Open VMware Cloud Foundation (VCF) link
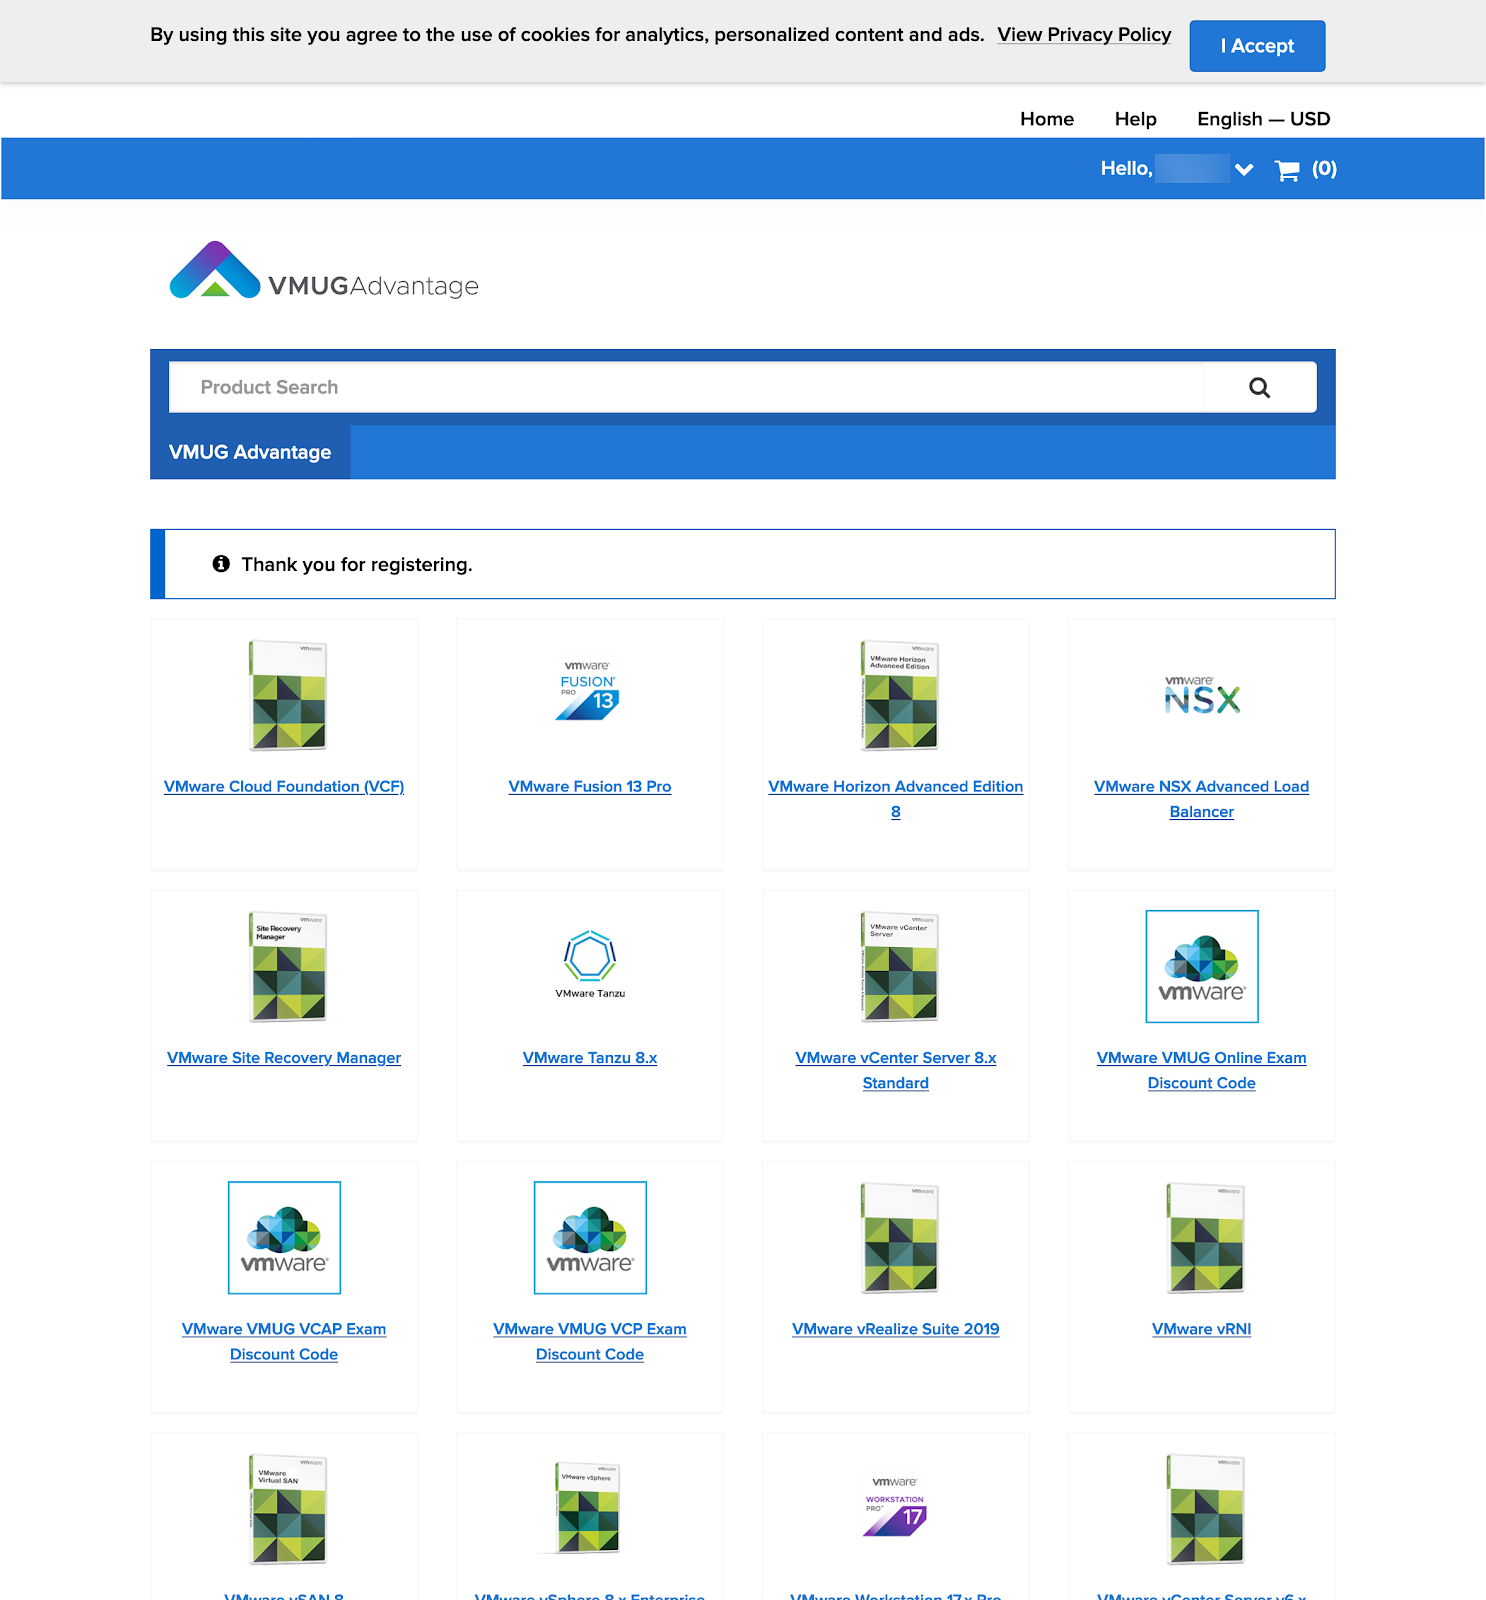This screenshot has height=1600, width=1486. [x=284, y=787]
